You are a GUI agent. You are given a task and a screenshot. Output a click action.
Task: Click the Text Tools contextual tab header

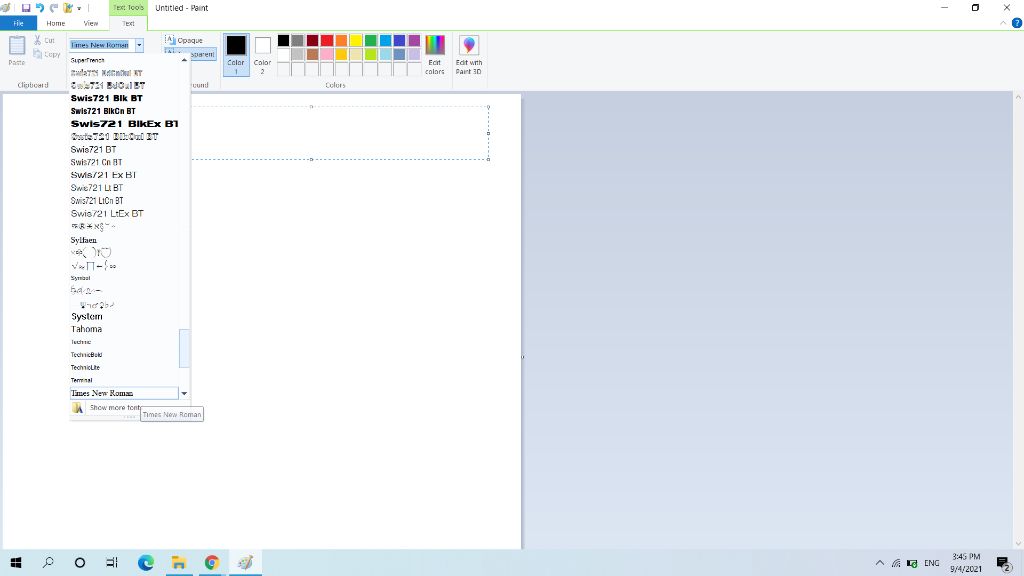128,7
